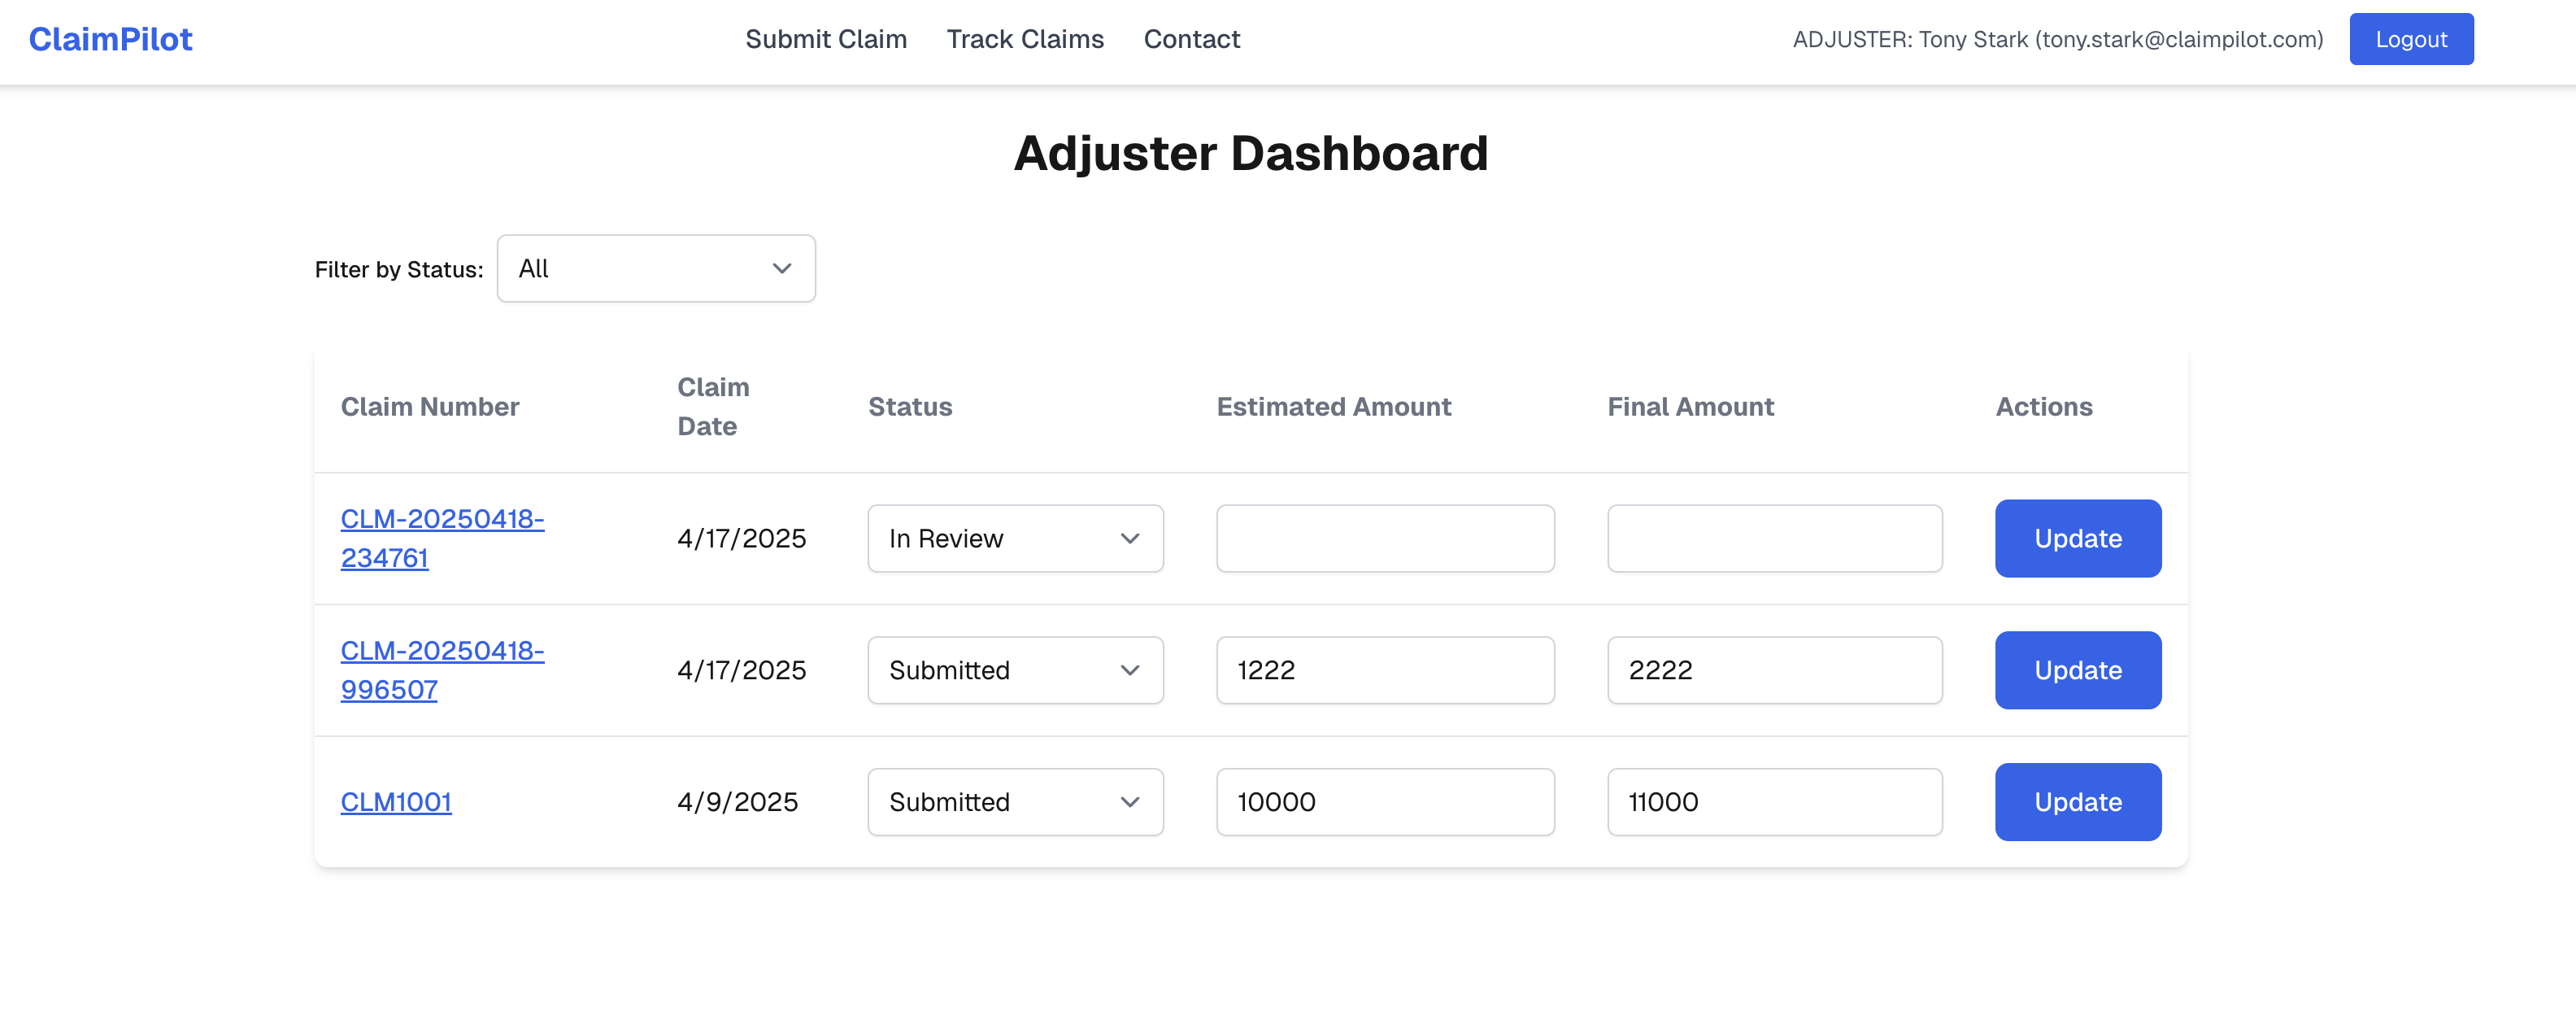Update claim CLM-20250418-234761
The image size is (2576, 1025).
pyautogui.click(x=2078, y=538)
